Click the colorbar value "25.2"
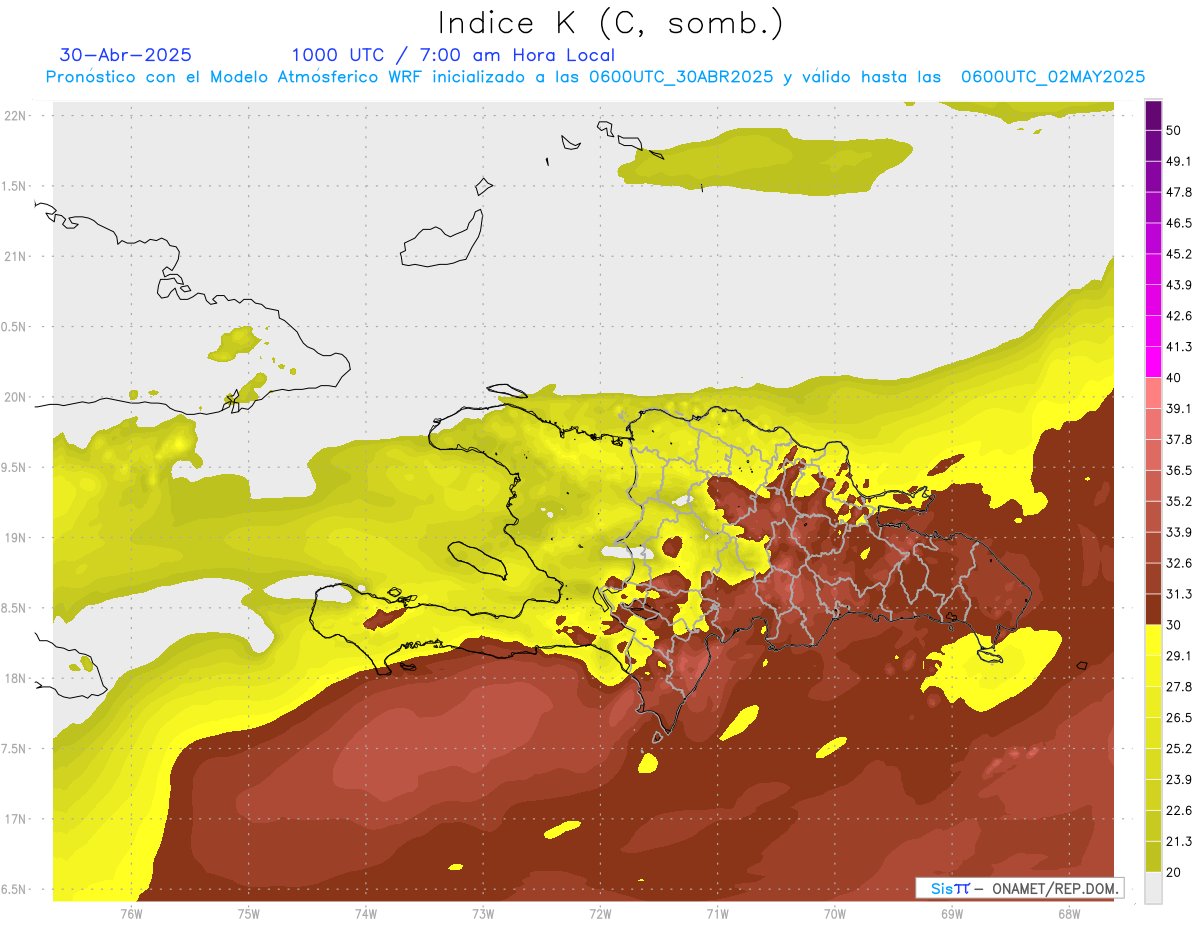This screenshot has width=1200, height=927. pos(1180,749)
